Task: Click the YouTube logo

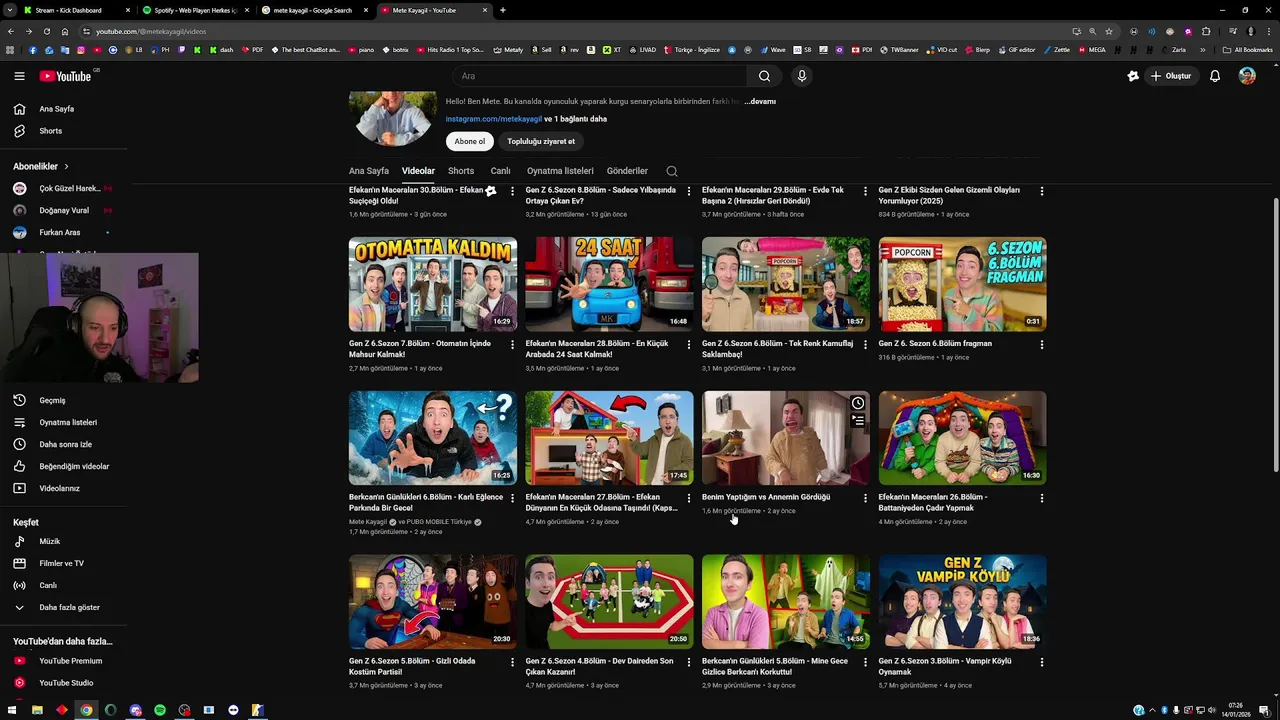Action: [x=65, y=76]
